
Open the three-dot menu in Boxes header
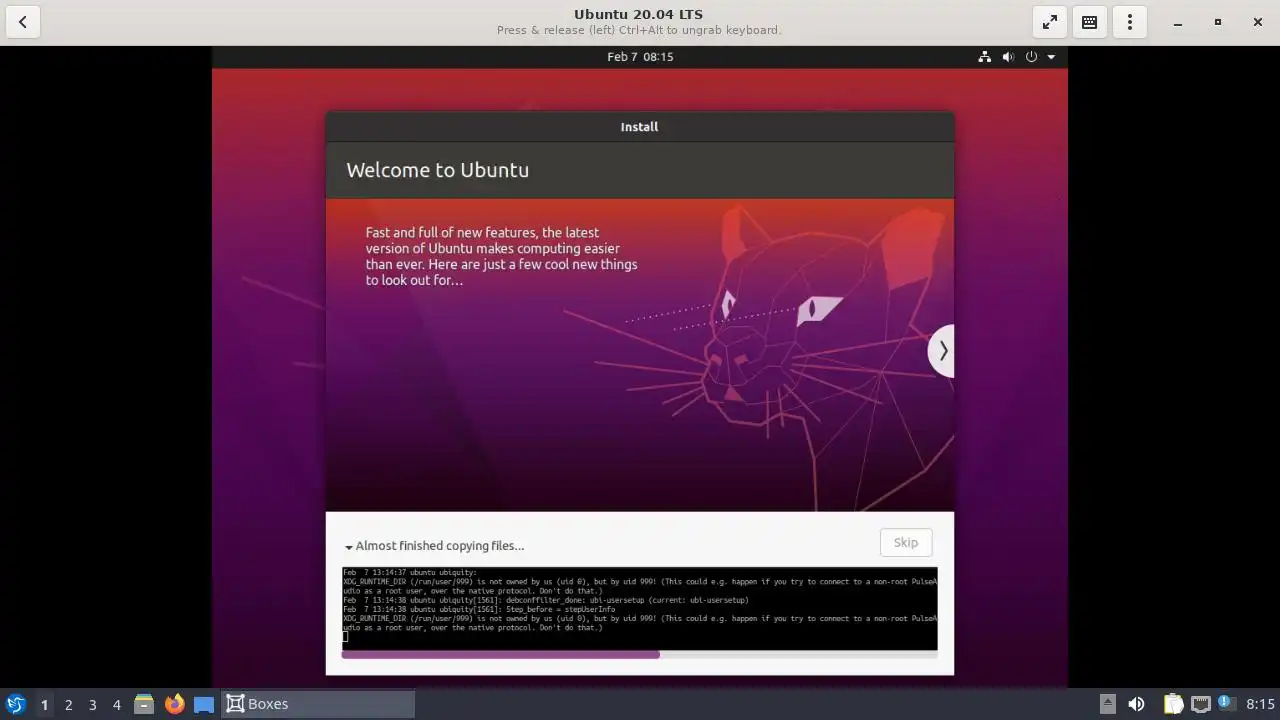pyautogui.click(x=1130, y=22)
